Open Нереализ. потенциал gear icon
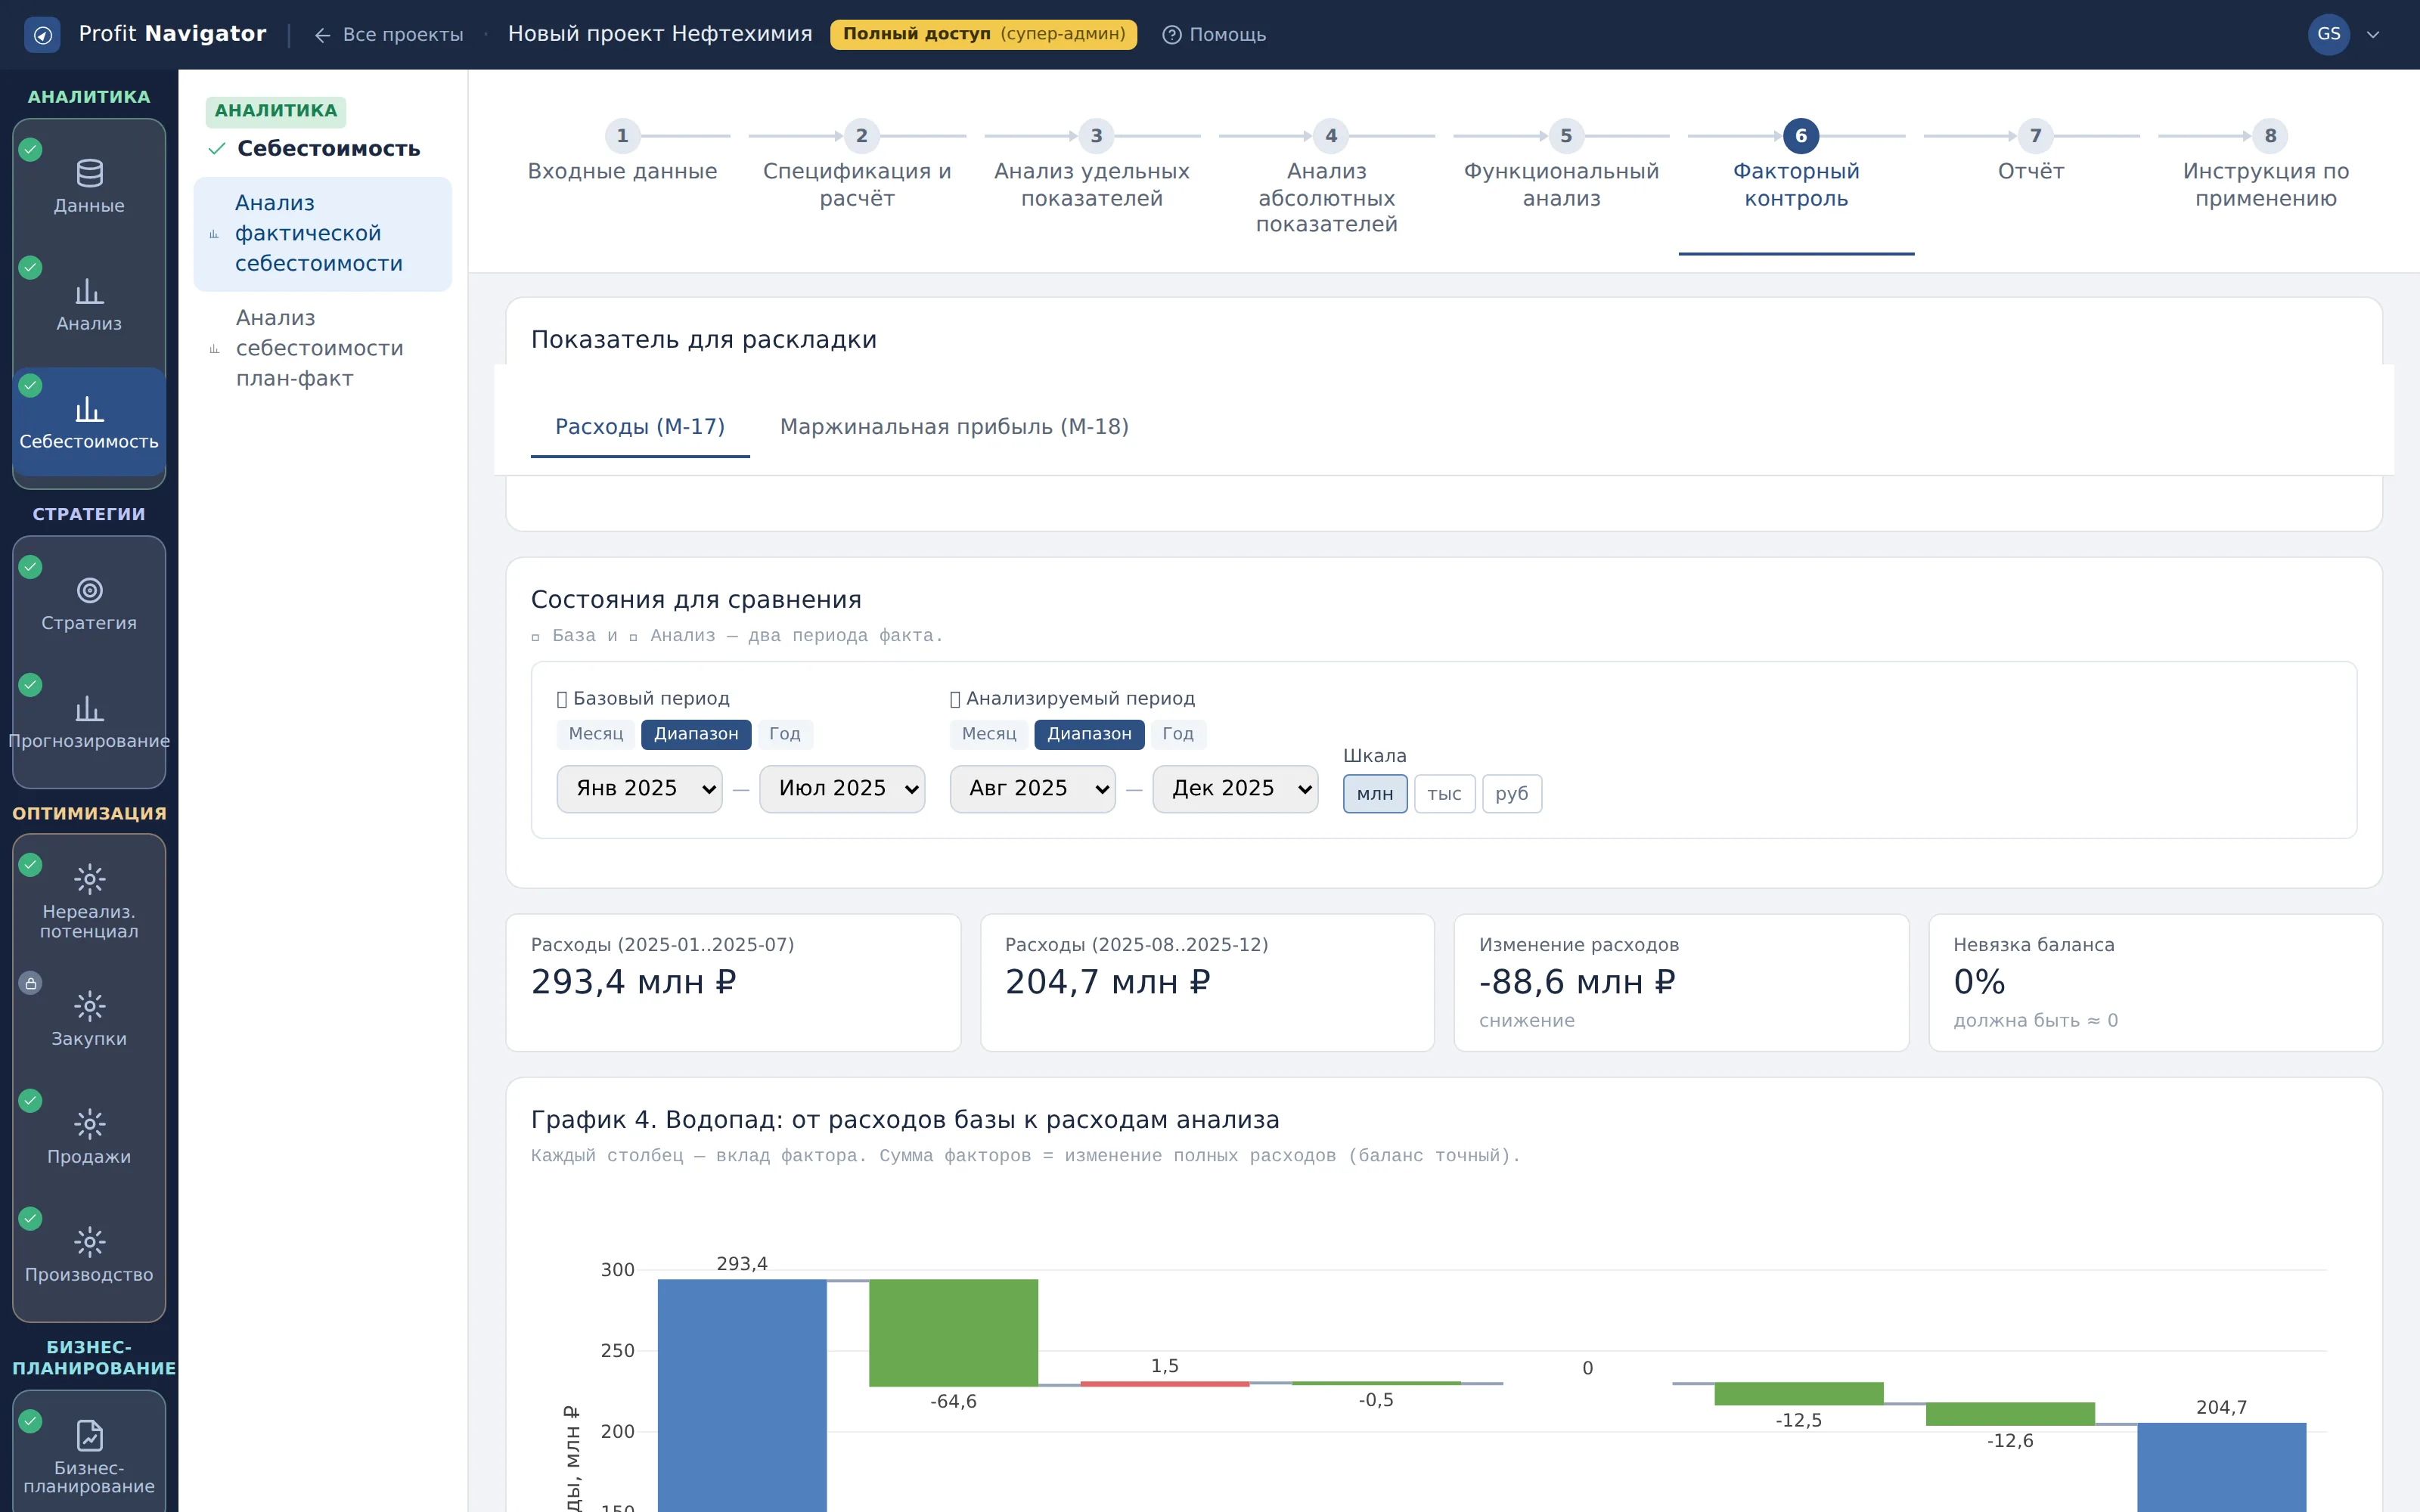 tap(89, 879)
